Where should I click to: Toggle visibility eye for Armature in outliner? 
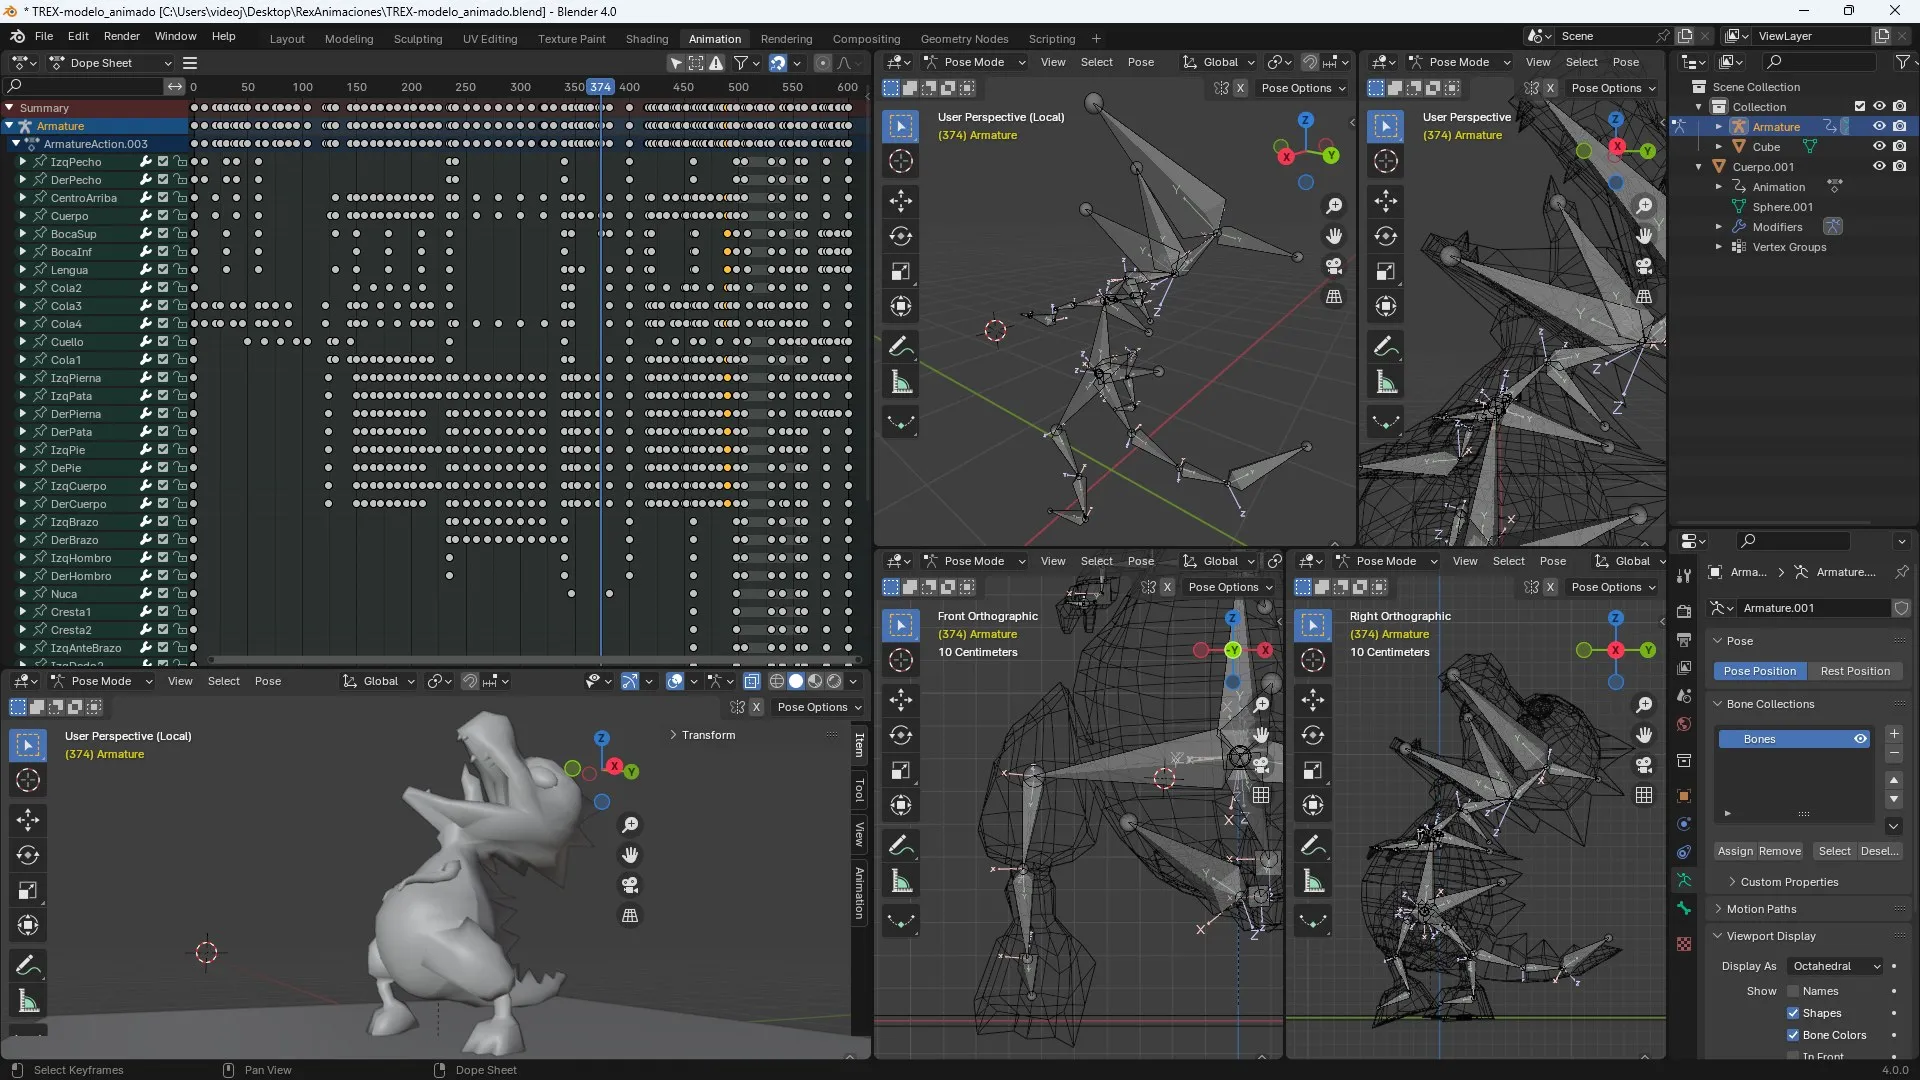pyautogui.click(x=1879, y=127)
